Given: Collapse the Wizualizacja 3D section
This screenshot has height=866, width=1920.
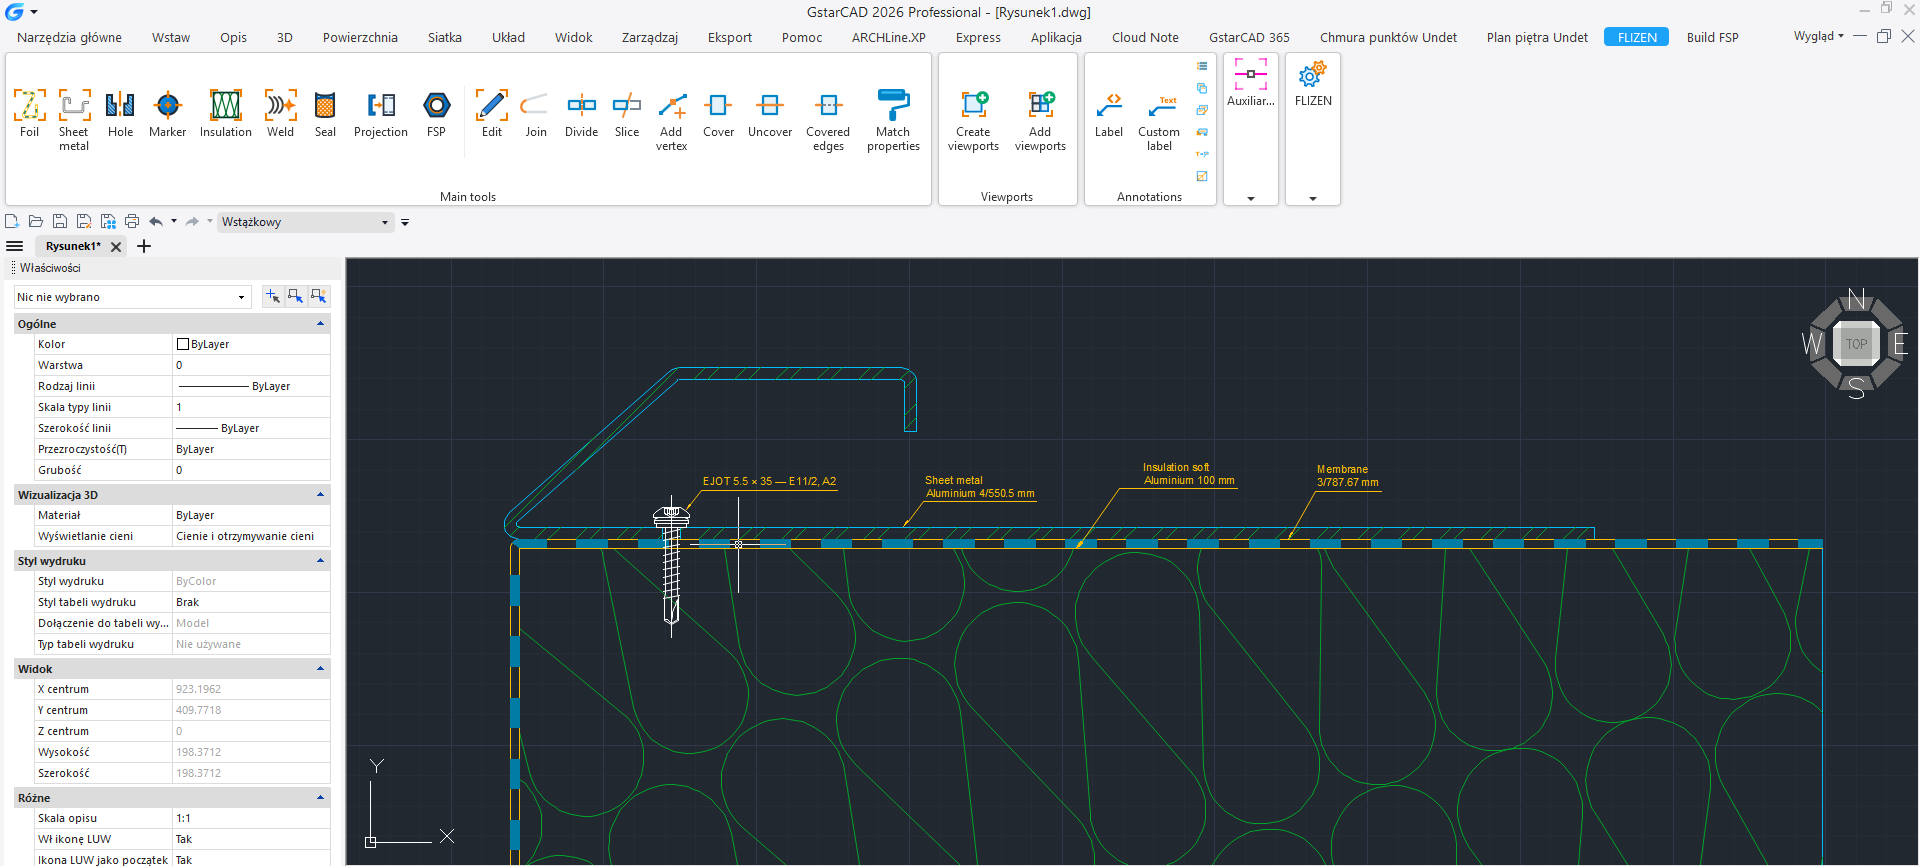Looking at the screenshot, I should coord(320,495).
